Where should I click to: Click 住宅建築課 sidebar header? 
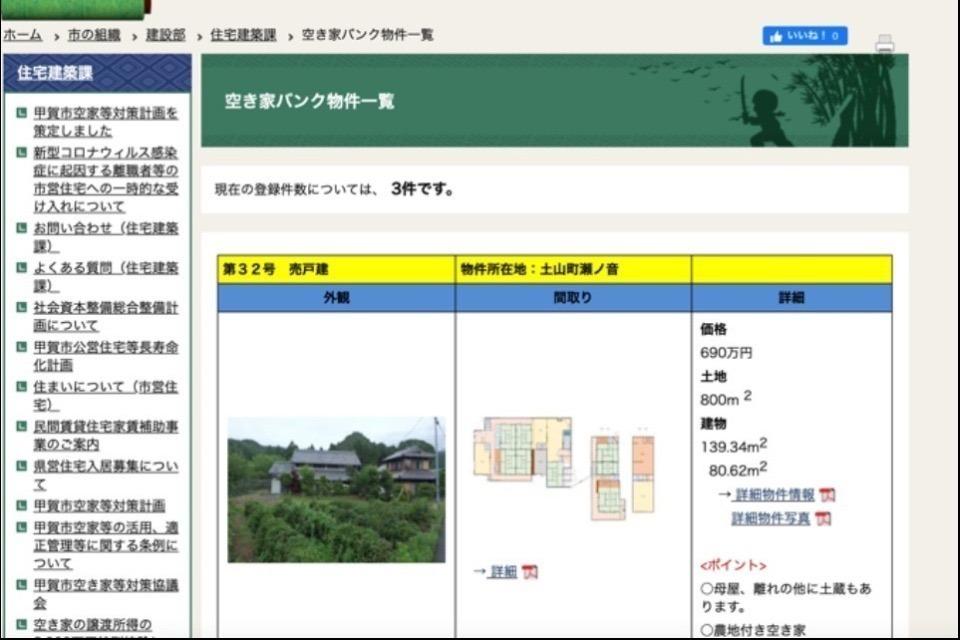tap(55, 73)
